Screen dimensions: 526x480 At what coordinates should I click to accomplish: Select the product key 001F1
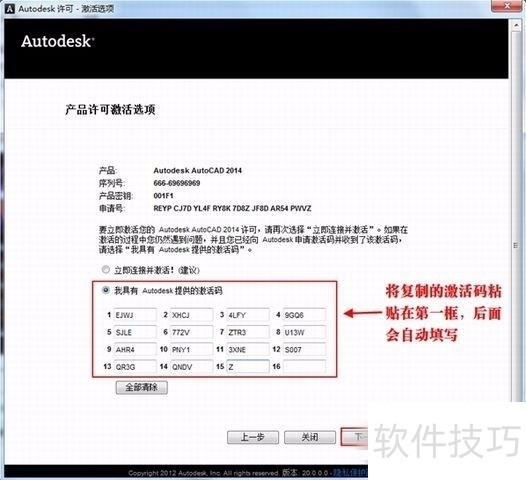163,196
